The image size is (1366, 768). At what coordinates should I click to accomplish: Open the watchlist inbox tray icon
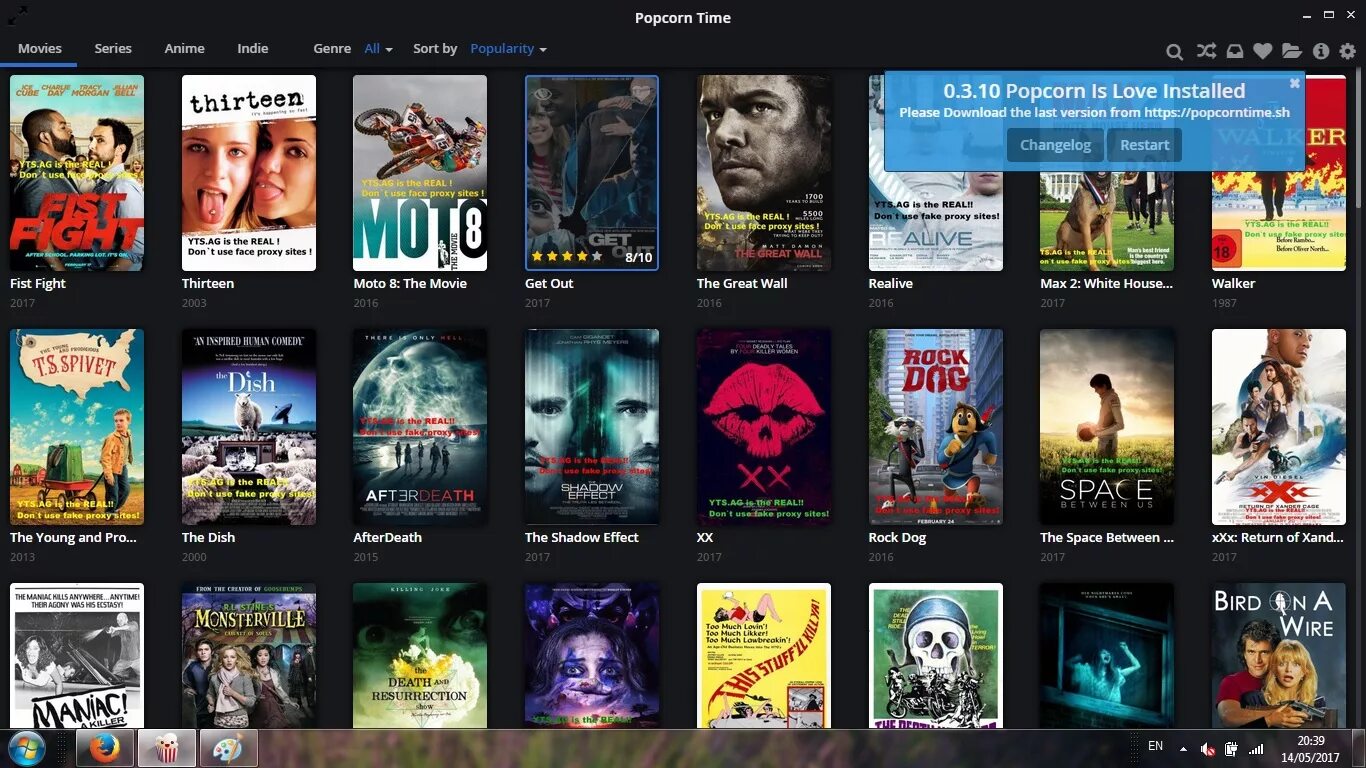(x=1235, y=51)
